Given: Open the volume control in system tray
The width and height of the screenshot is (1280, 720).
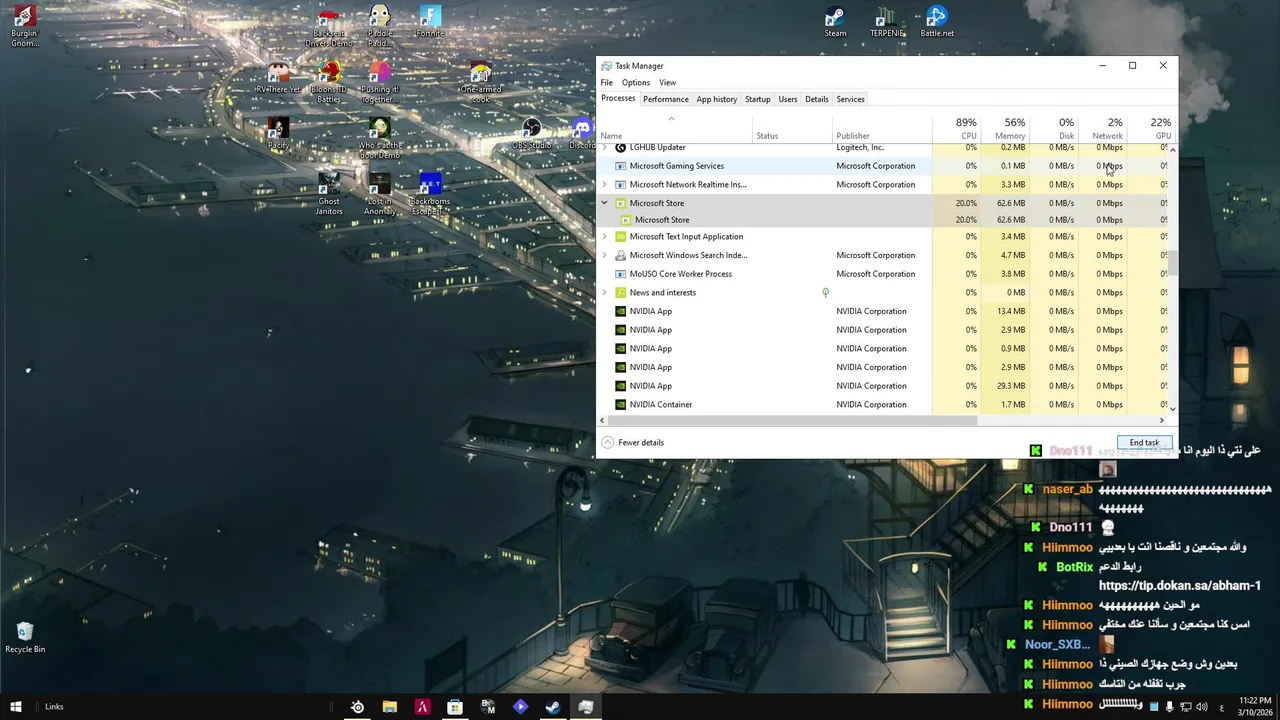Looking at the screenshot, I should tap(1201, 707).
